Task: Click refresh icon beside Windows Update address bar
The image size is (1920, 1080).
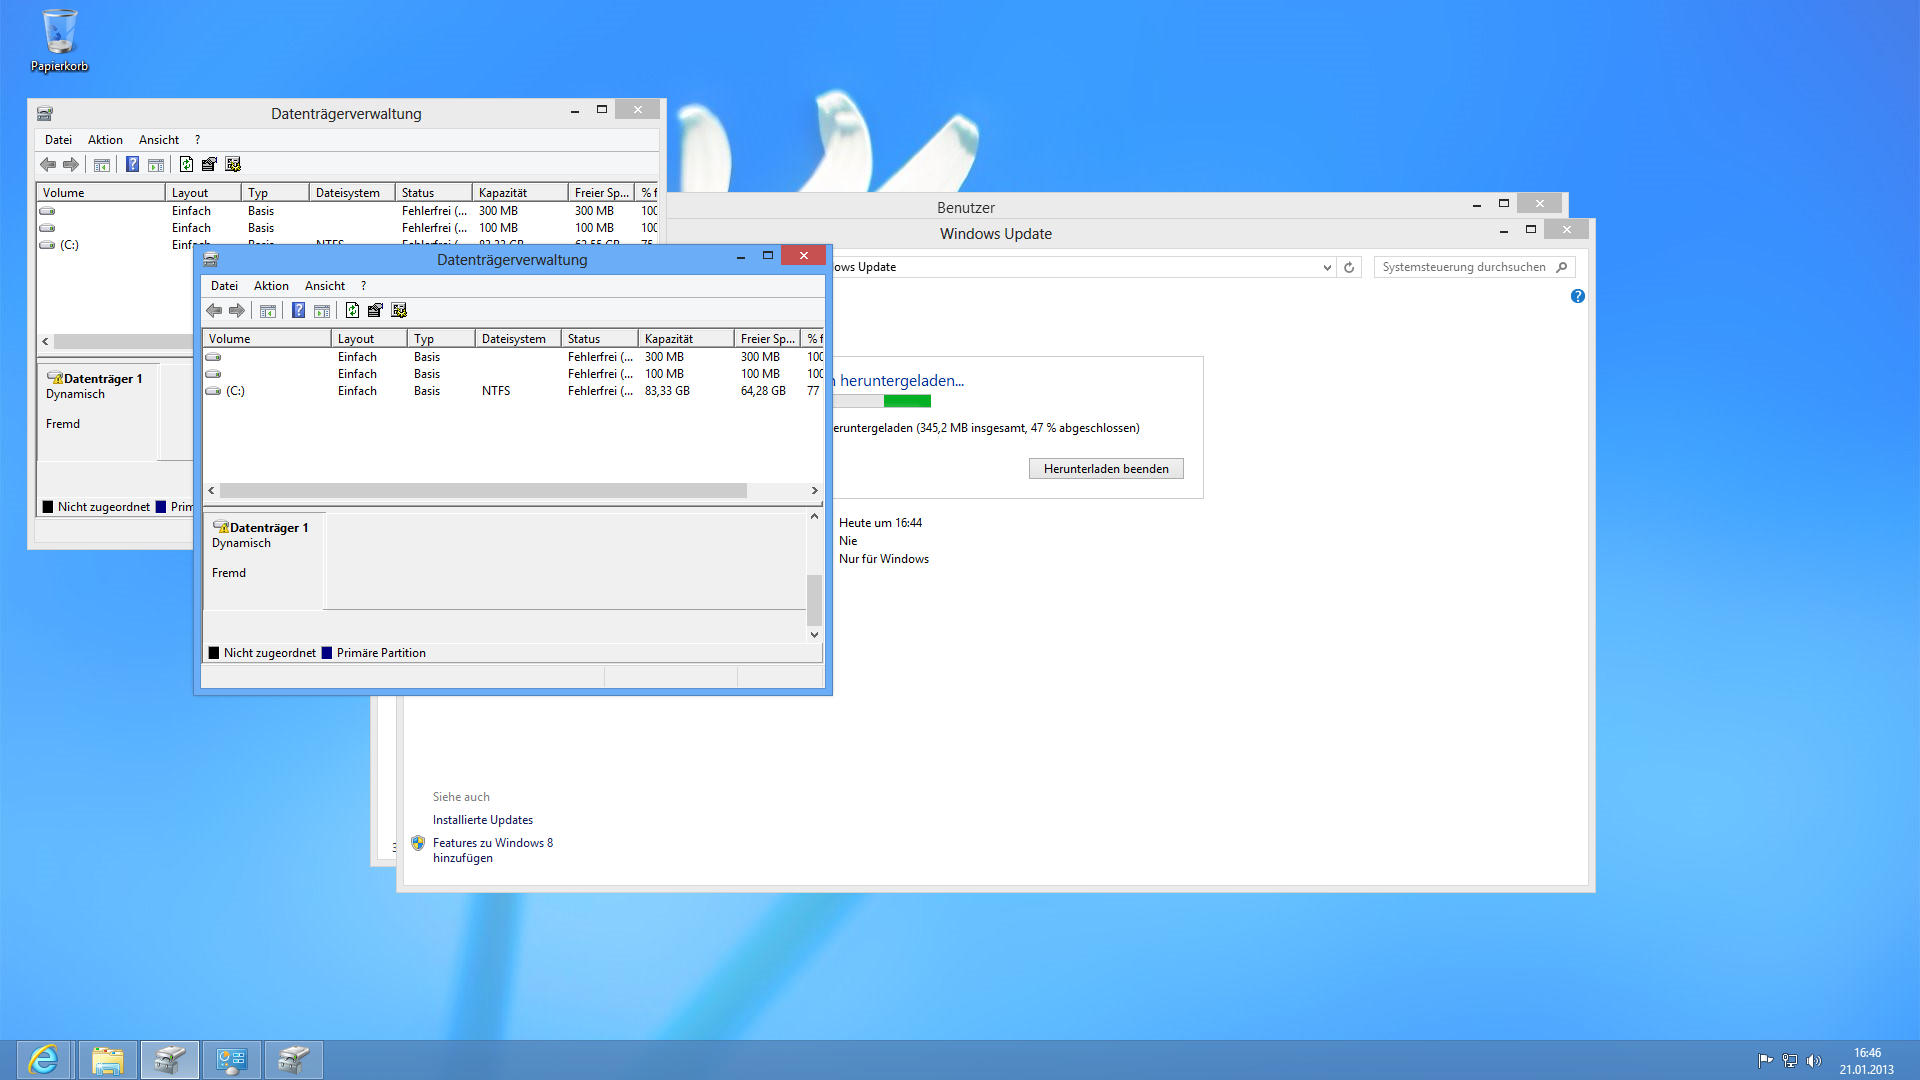Action: [1349, 267]
